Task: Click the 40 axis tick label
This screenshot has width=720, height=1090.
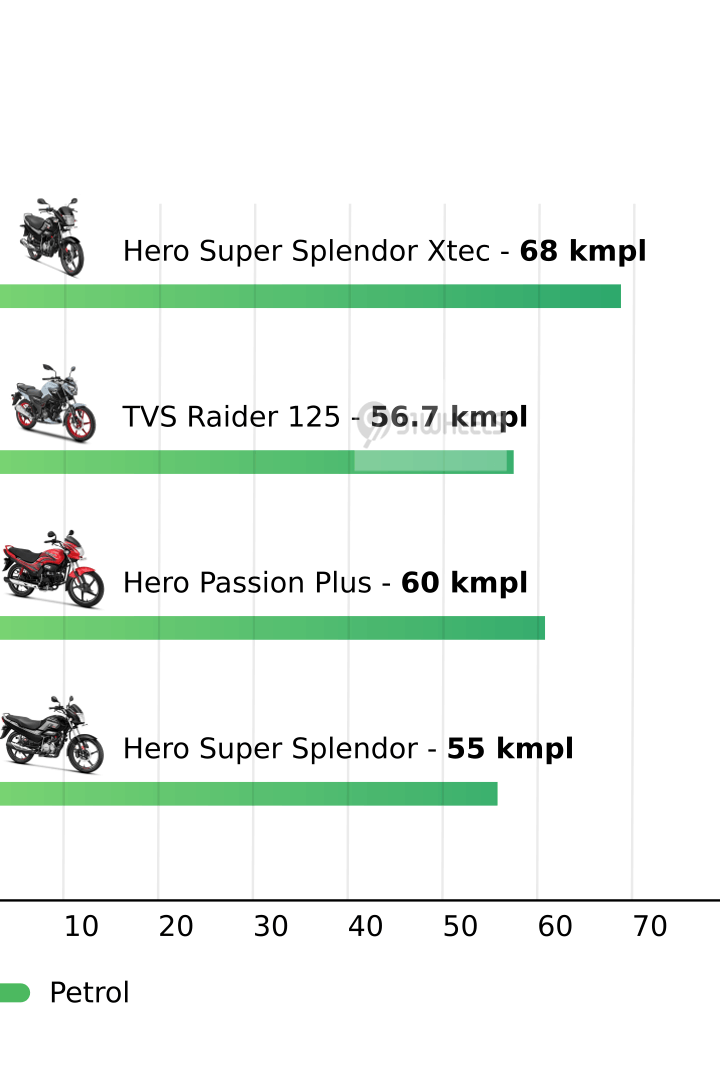Action: click(366, 927)
